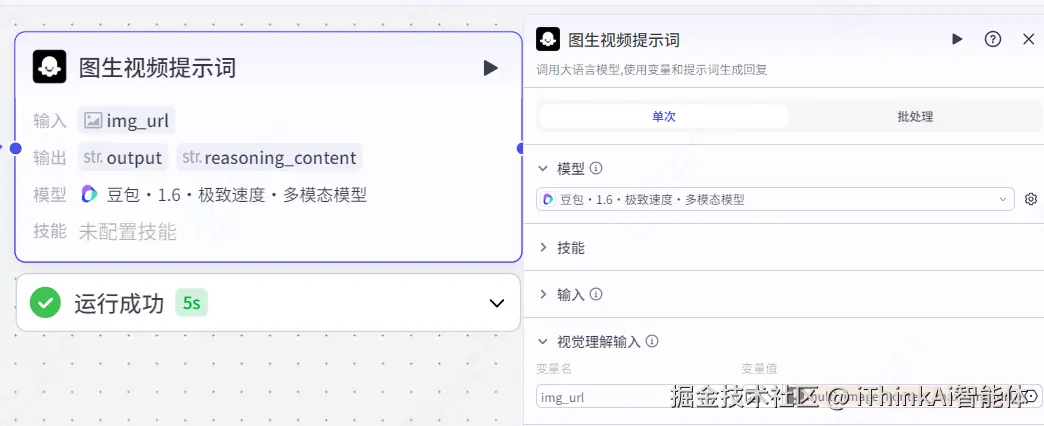Click the img_url input tag on node card
The image size is (1044, 426).
[127, 121]
